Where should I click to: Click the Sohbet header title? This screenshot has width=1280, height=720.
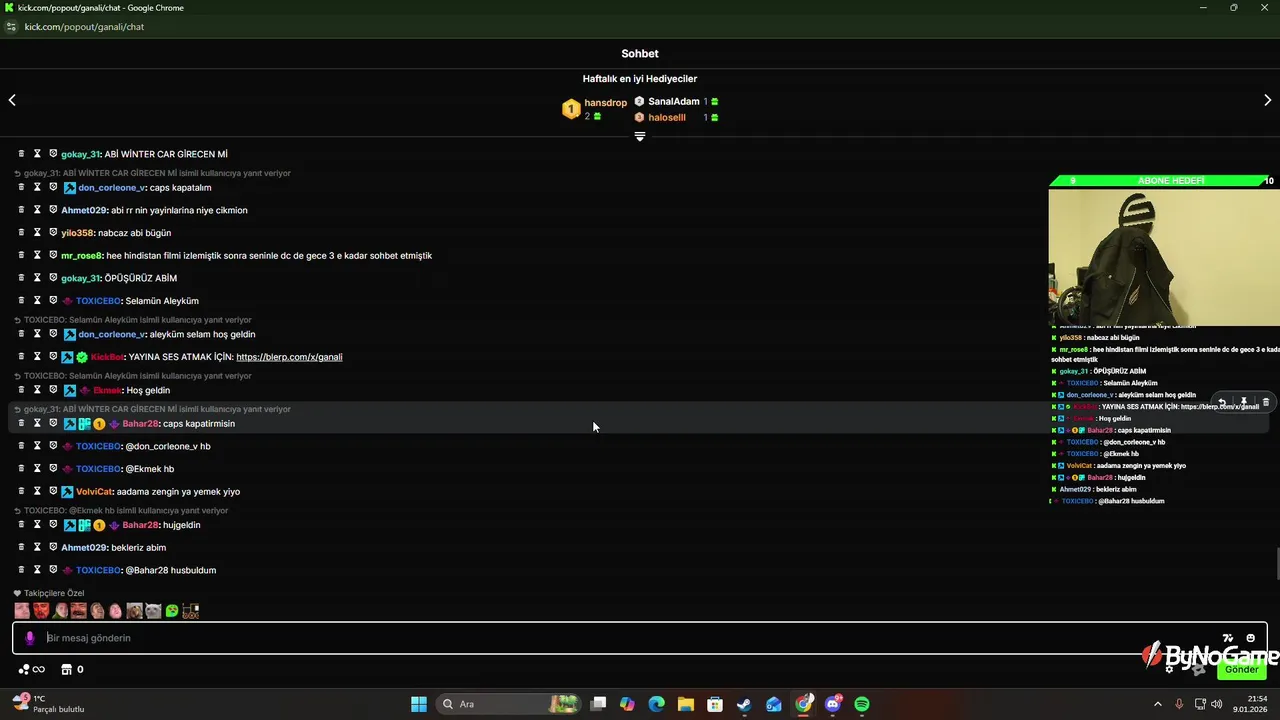(640, 54)
